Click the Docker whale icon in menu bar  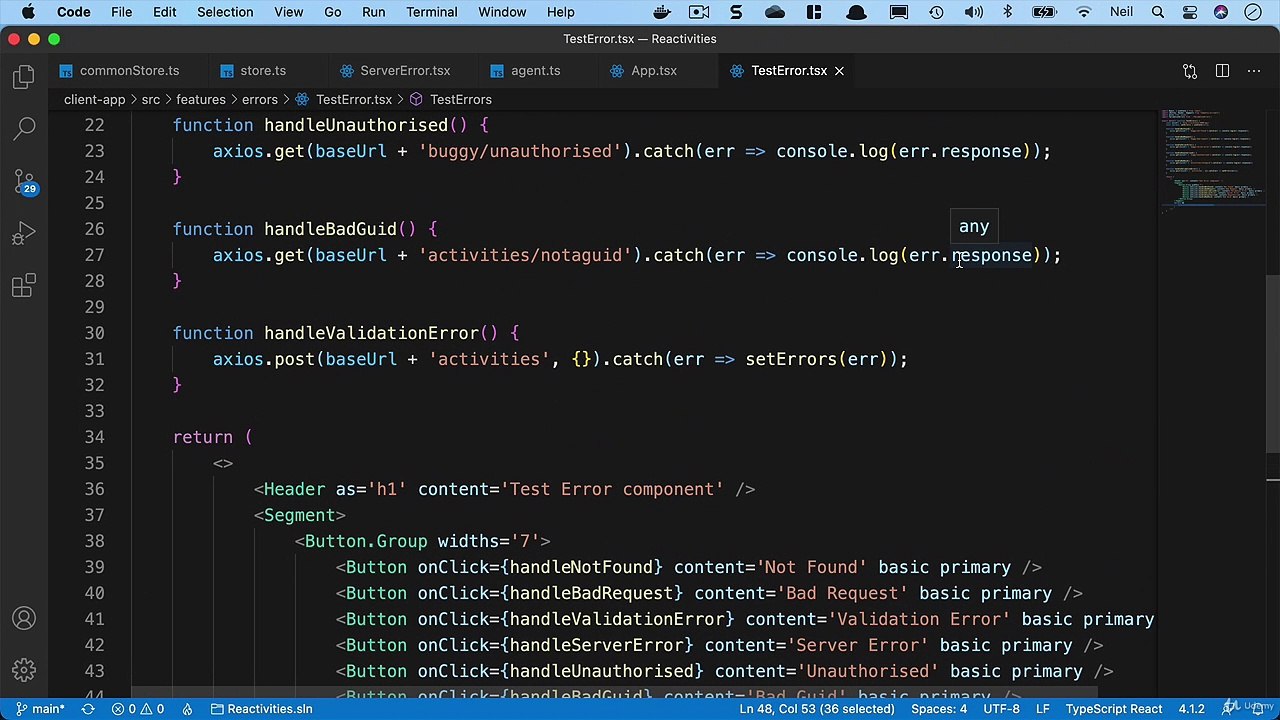(x=662, y=12)
